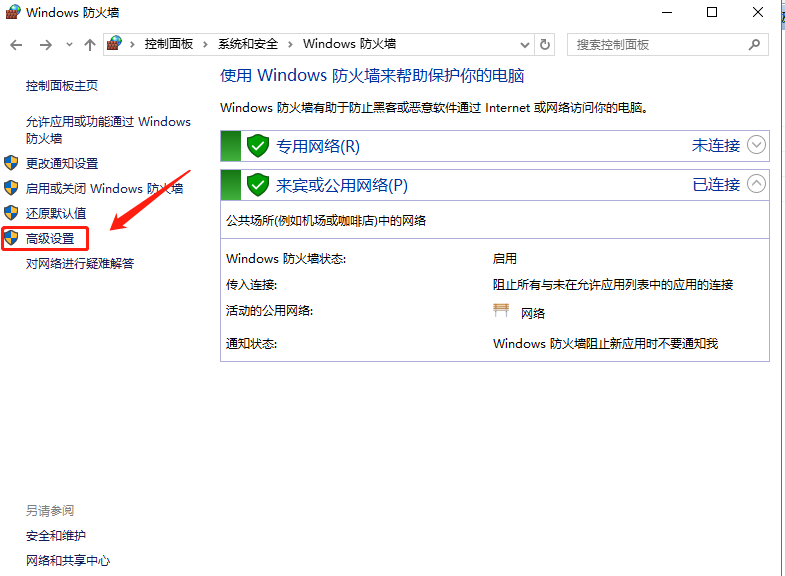Focus the 搜索控制面板 search box
Image resolution: width=785 pixels, height=576 pixels.
click(668, 45)
